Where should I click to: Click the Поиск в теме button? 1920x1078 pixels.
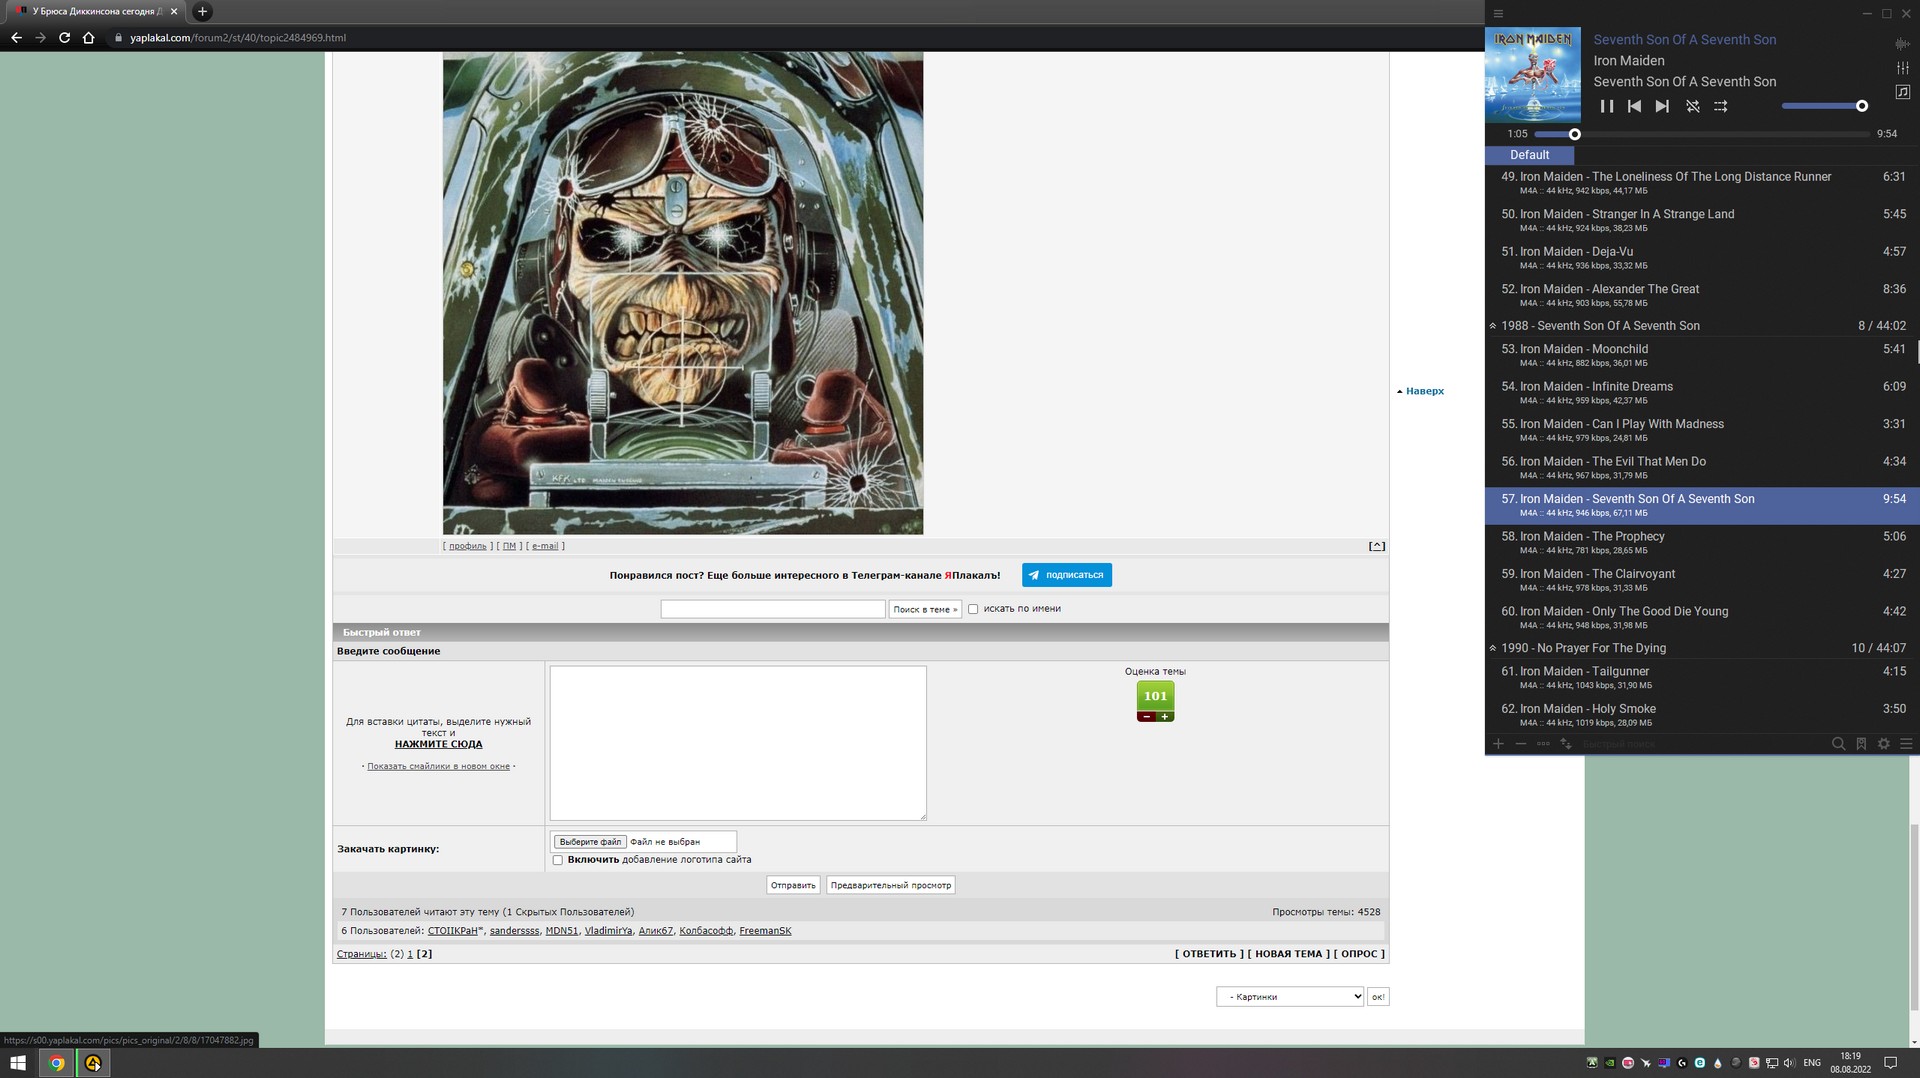point(925,609)
